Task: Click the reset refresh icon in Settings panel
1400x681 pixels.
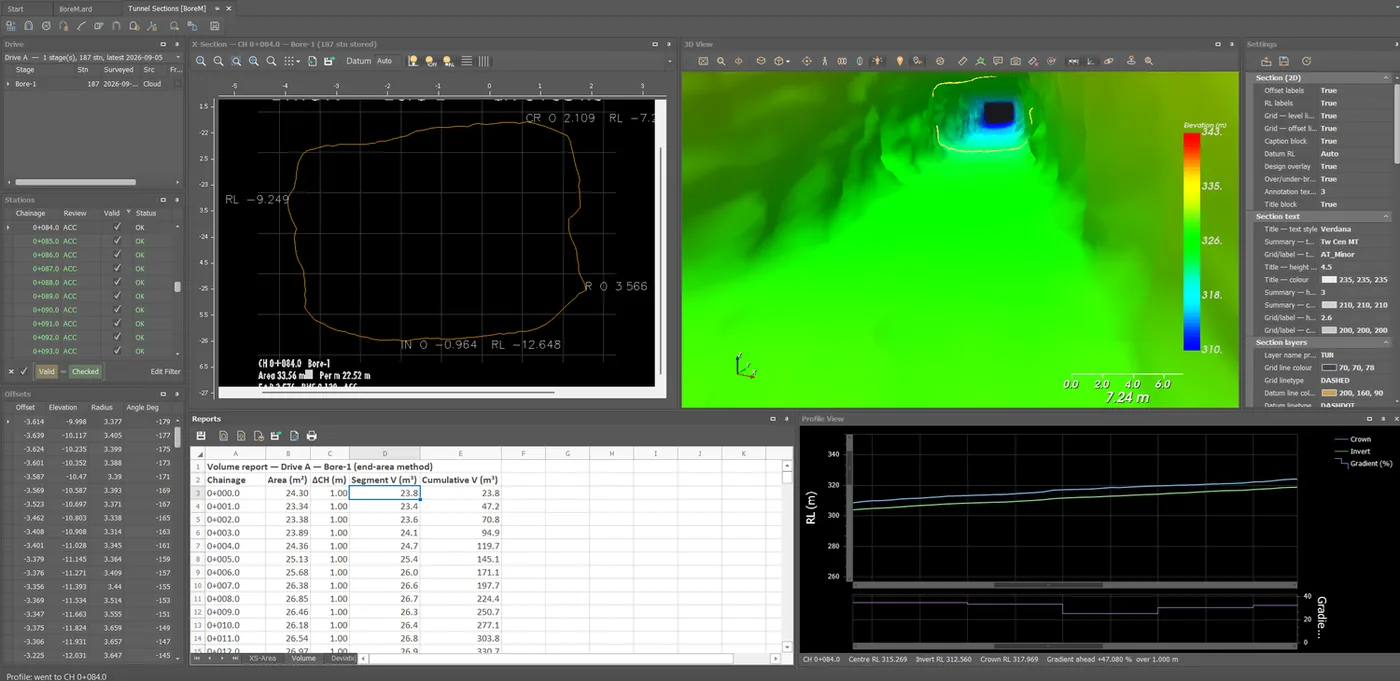Action: [1306, 61]
